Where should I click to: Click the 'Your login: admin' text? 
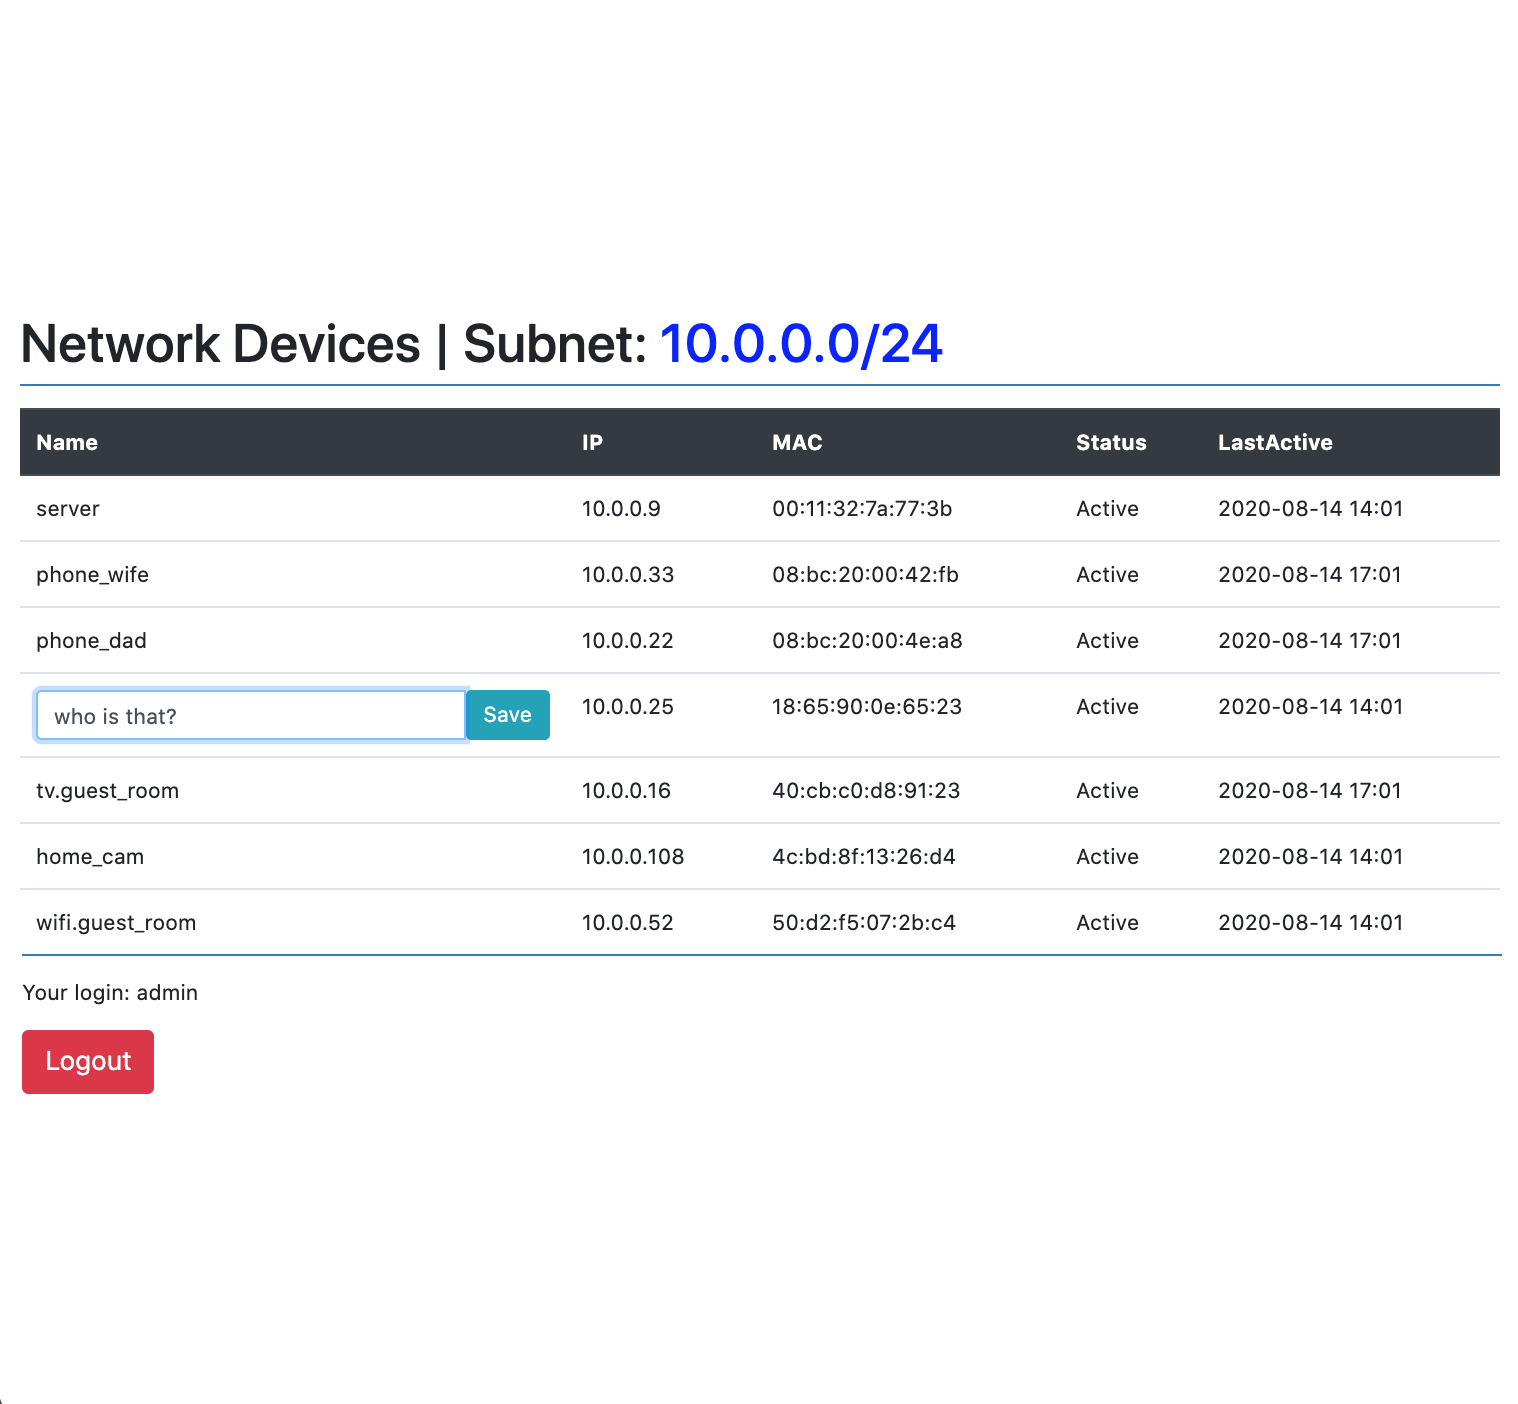[x=110, y=992]
